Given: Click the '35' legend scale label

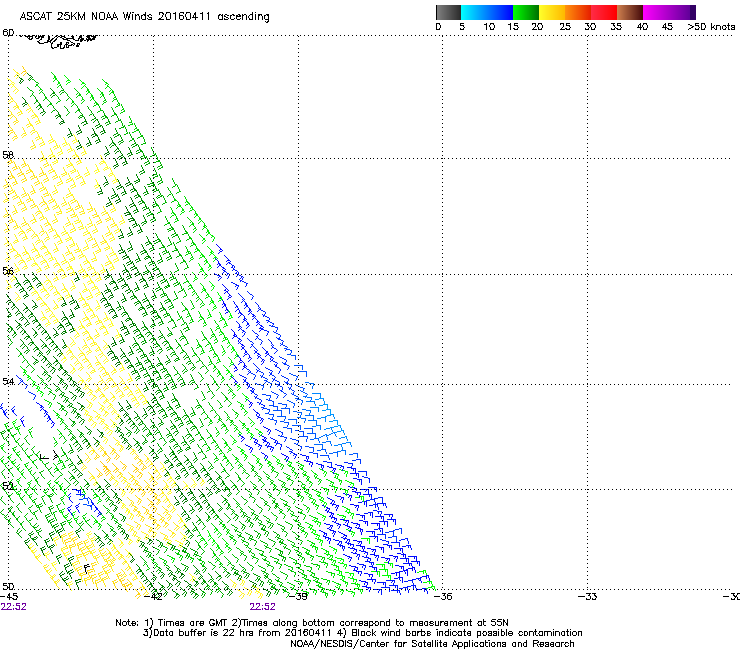Looking at the screenshot, I should (x=616, y=27).
